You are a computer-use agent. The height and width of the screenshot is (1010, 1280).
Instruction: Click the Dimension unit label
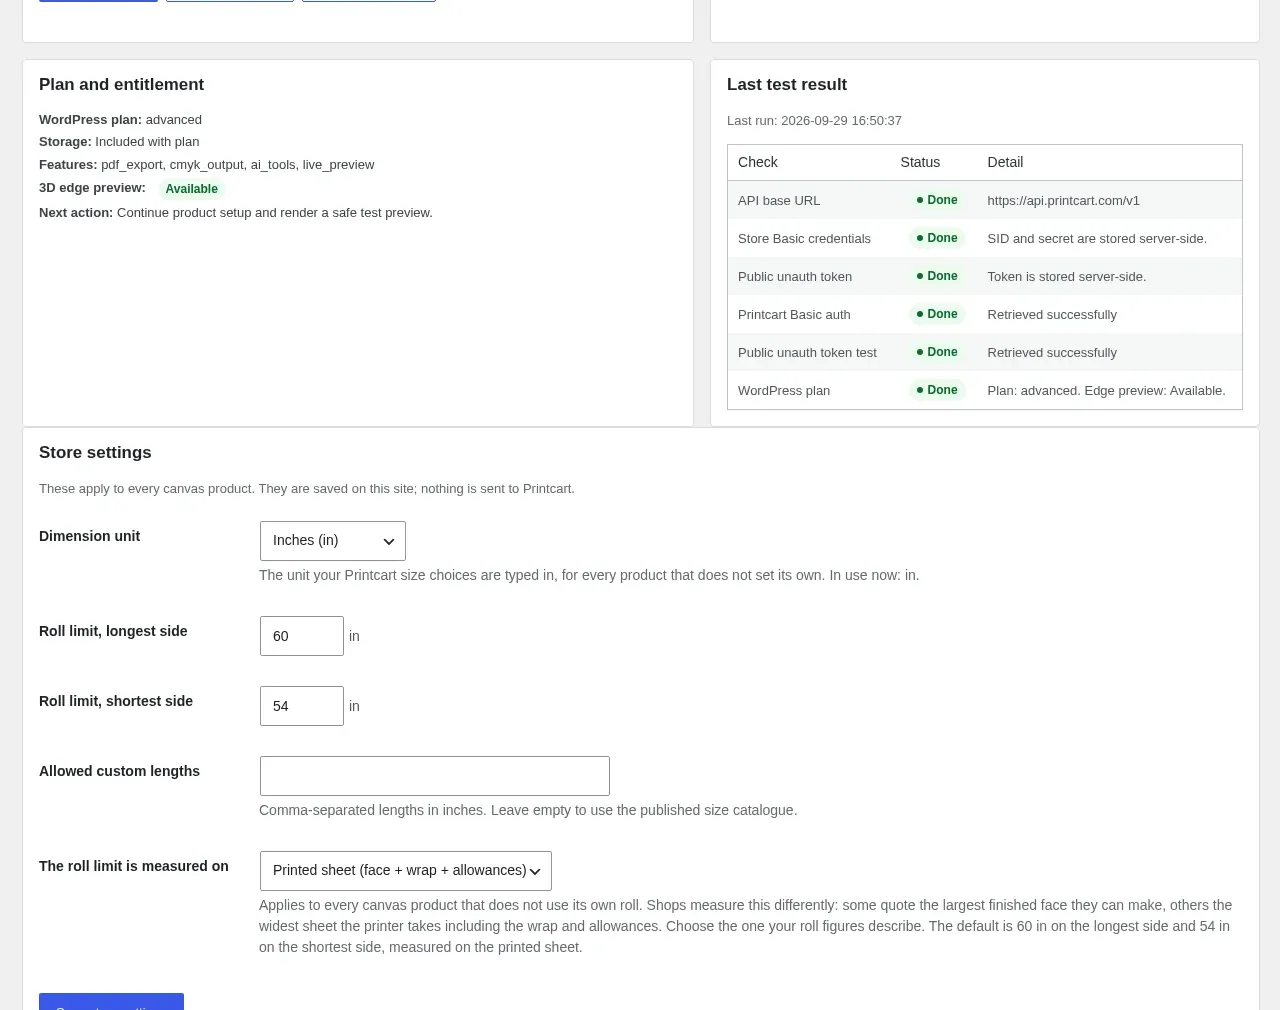pos(89,536)
